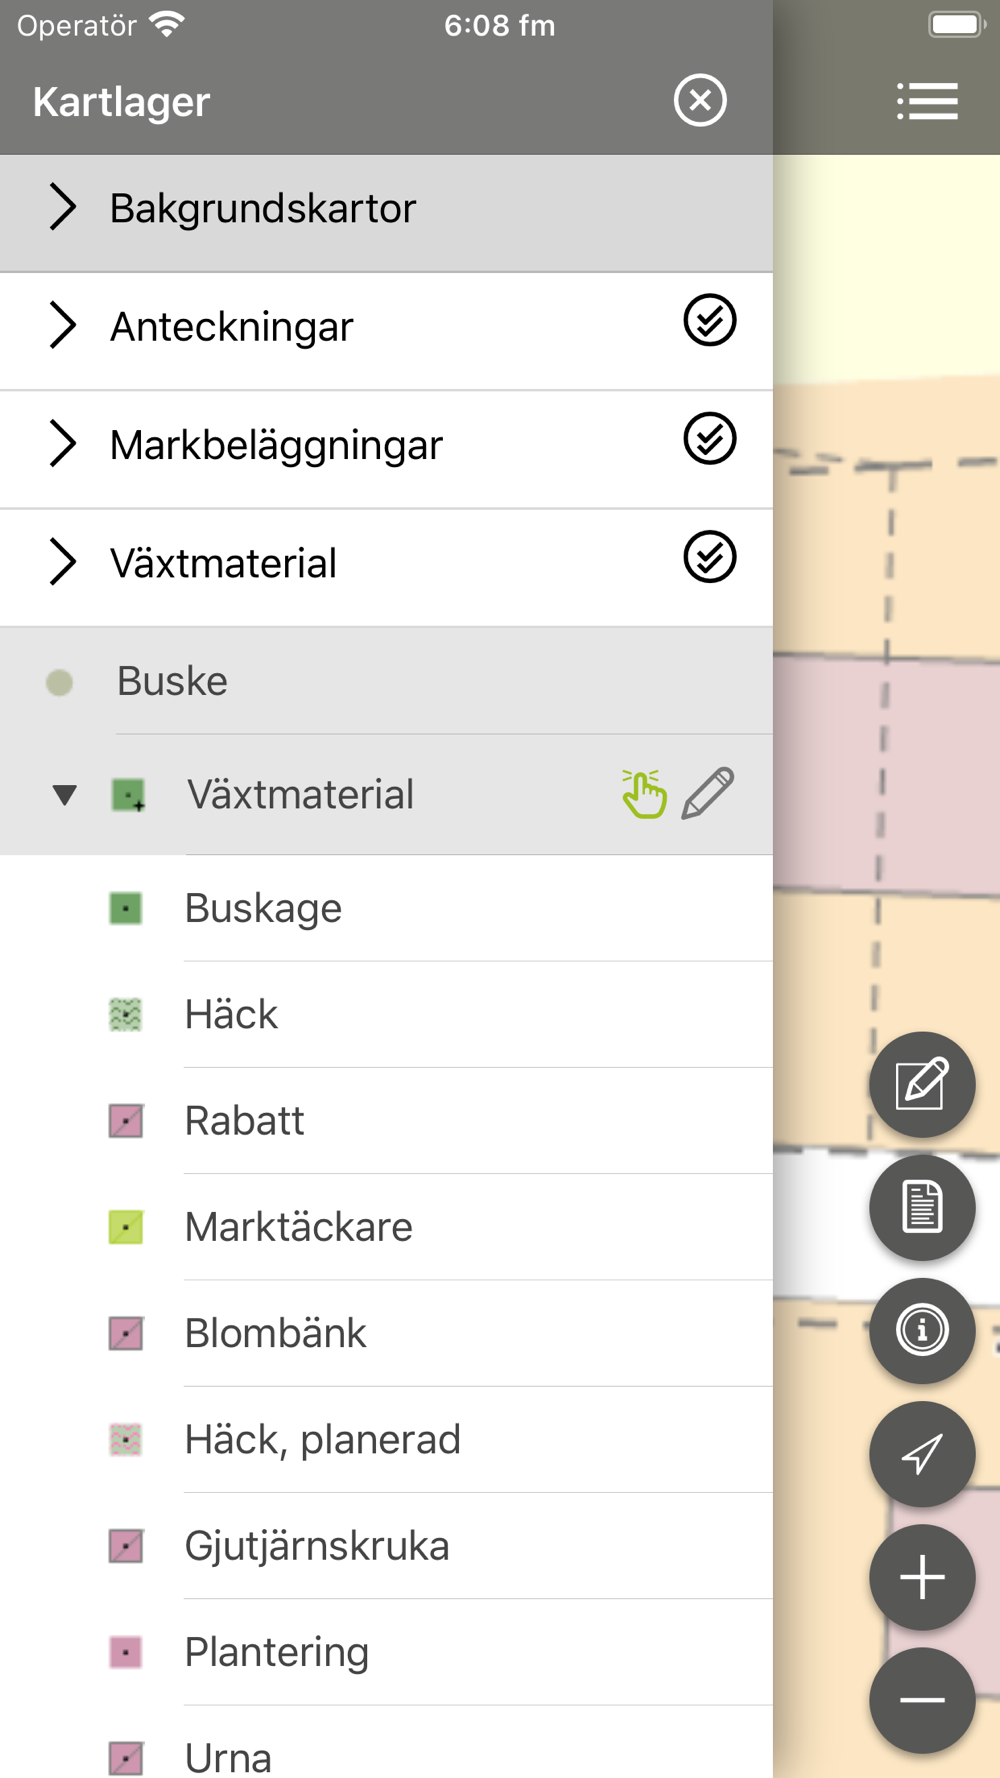Open the map edit floating button

pyautogui.click(x=921, y=1084)
